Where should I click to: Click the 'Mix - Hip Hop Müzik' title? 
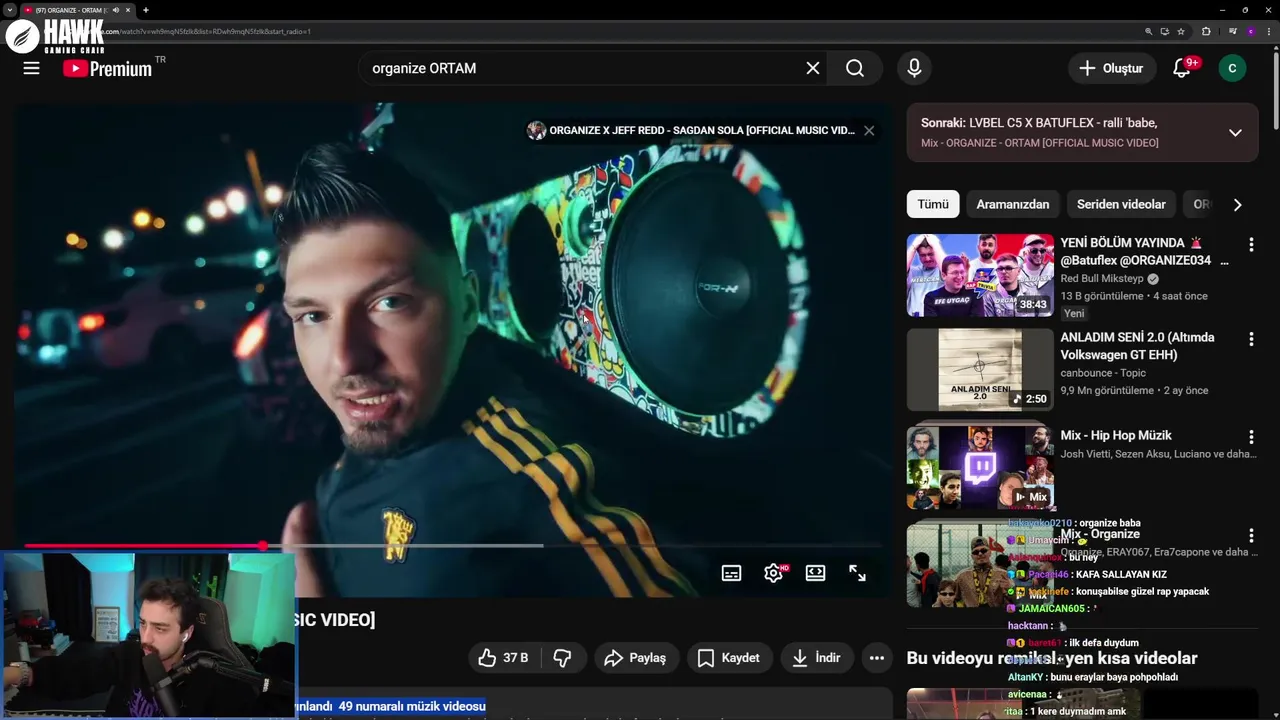(1116, 436)
